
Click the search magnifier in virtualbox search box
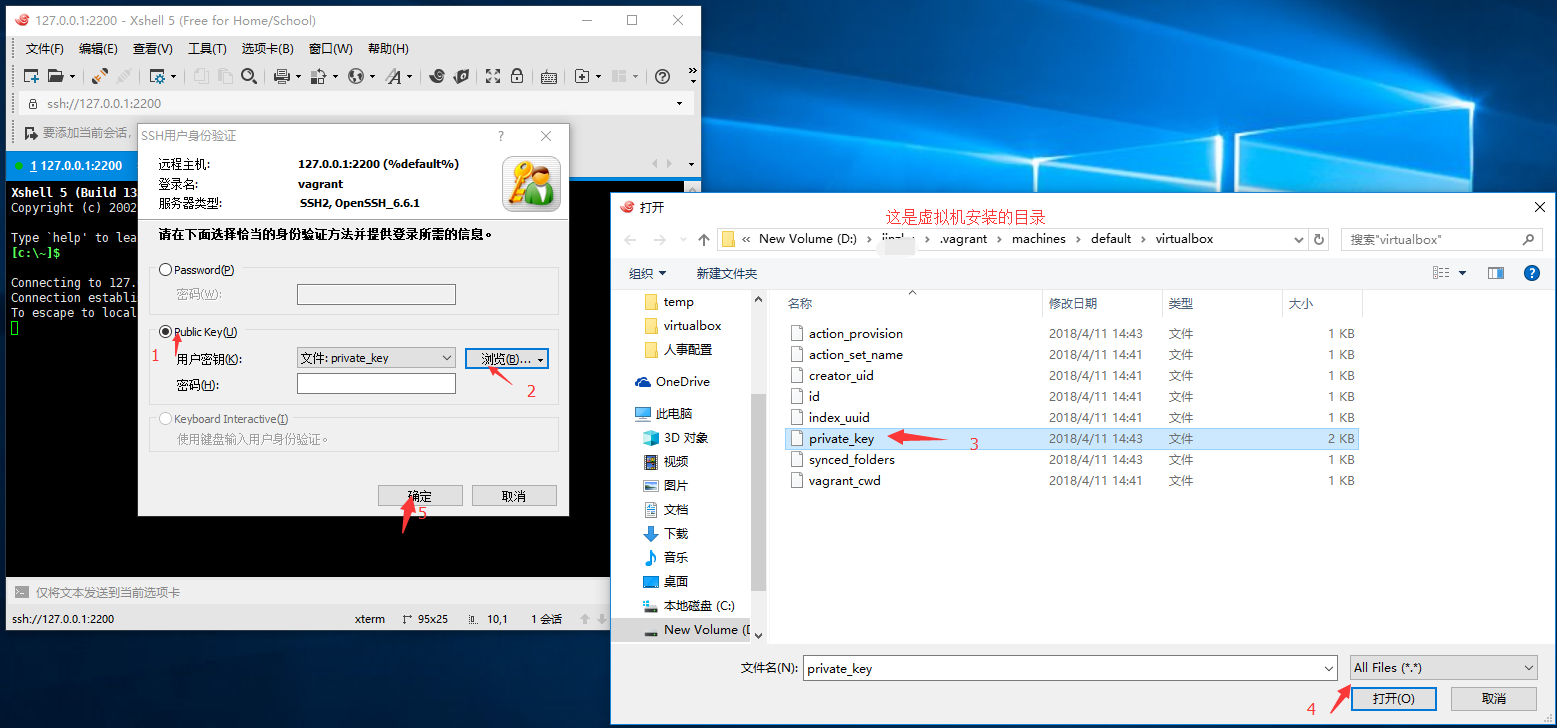point(1528,240)
